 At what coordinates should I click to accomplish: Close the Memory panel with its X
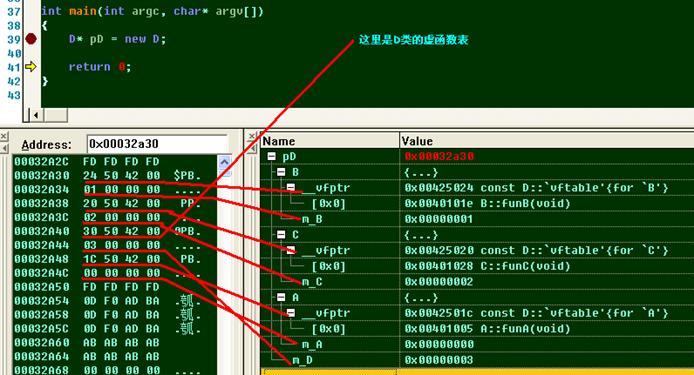tap(4, 136)
